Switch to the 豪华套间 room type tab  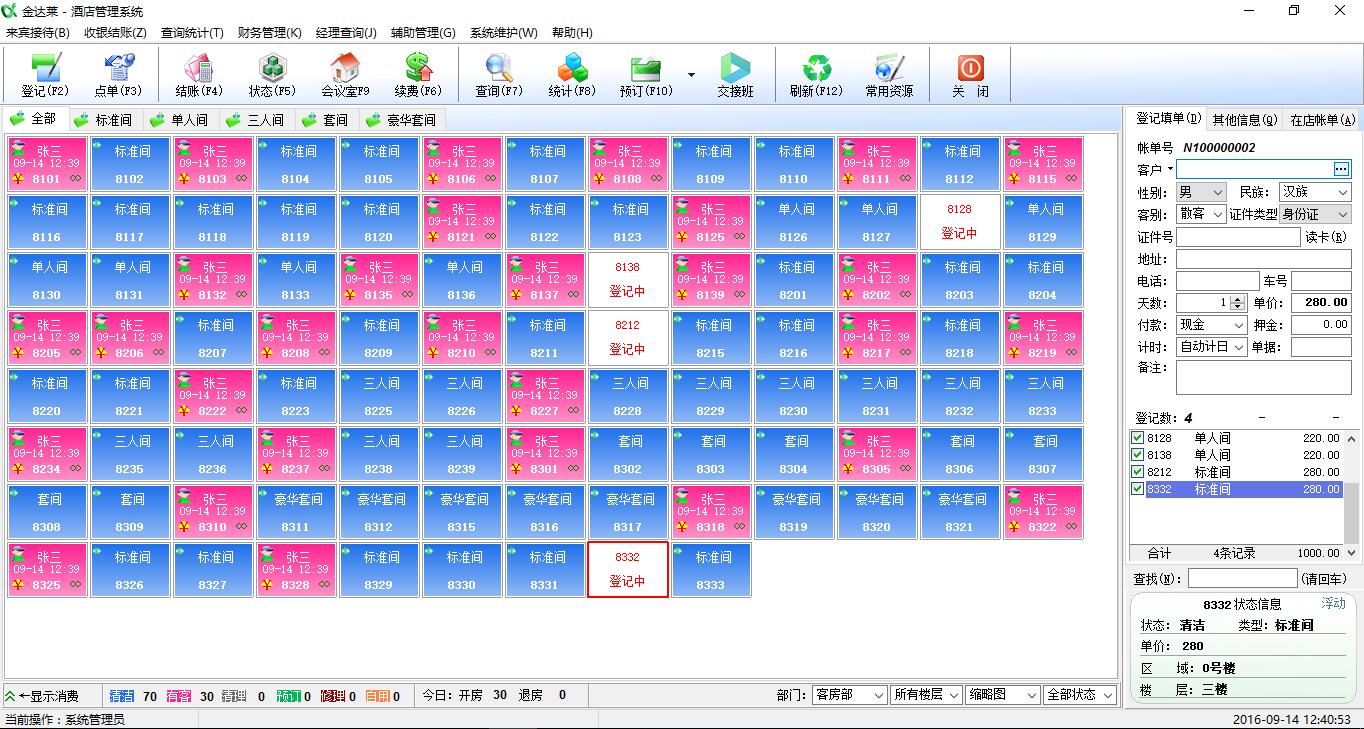tap(402, 120)
